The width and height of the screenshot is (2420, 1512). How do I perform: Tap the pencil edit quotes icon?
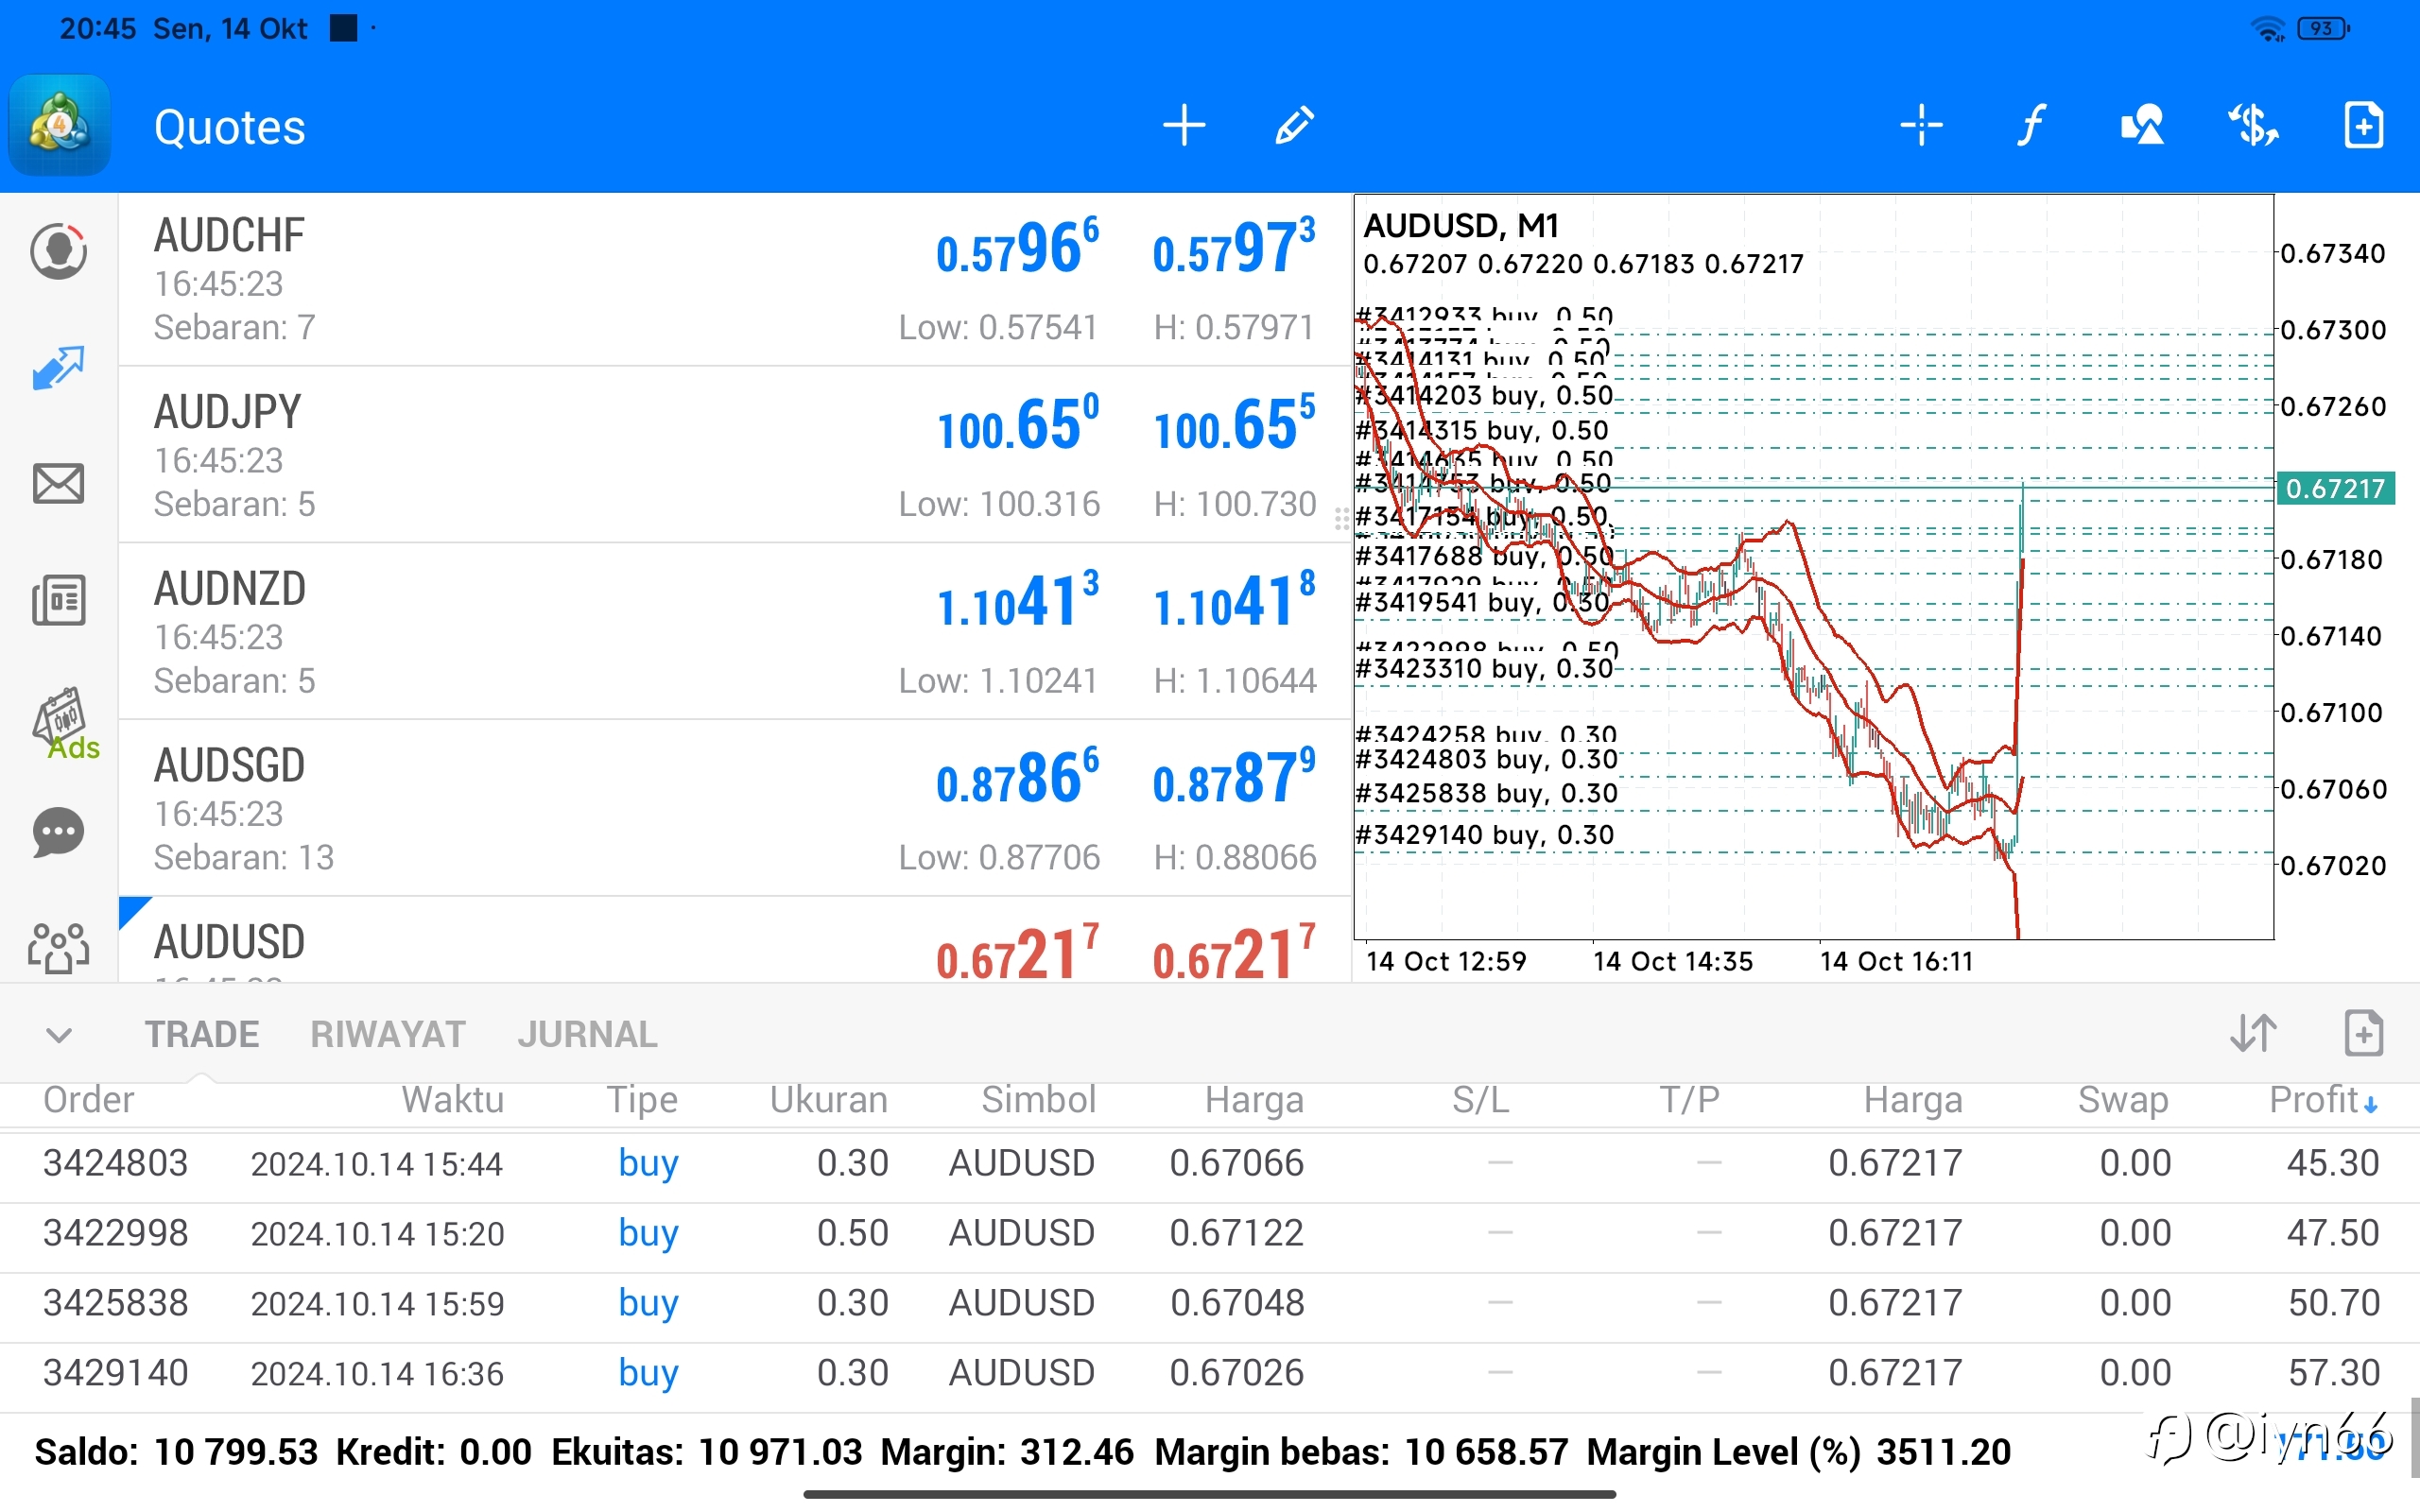point(1294,126)
